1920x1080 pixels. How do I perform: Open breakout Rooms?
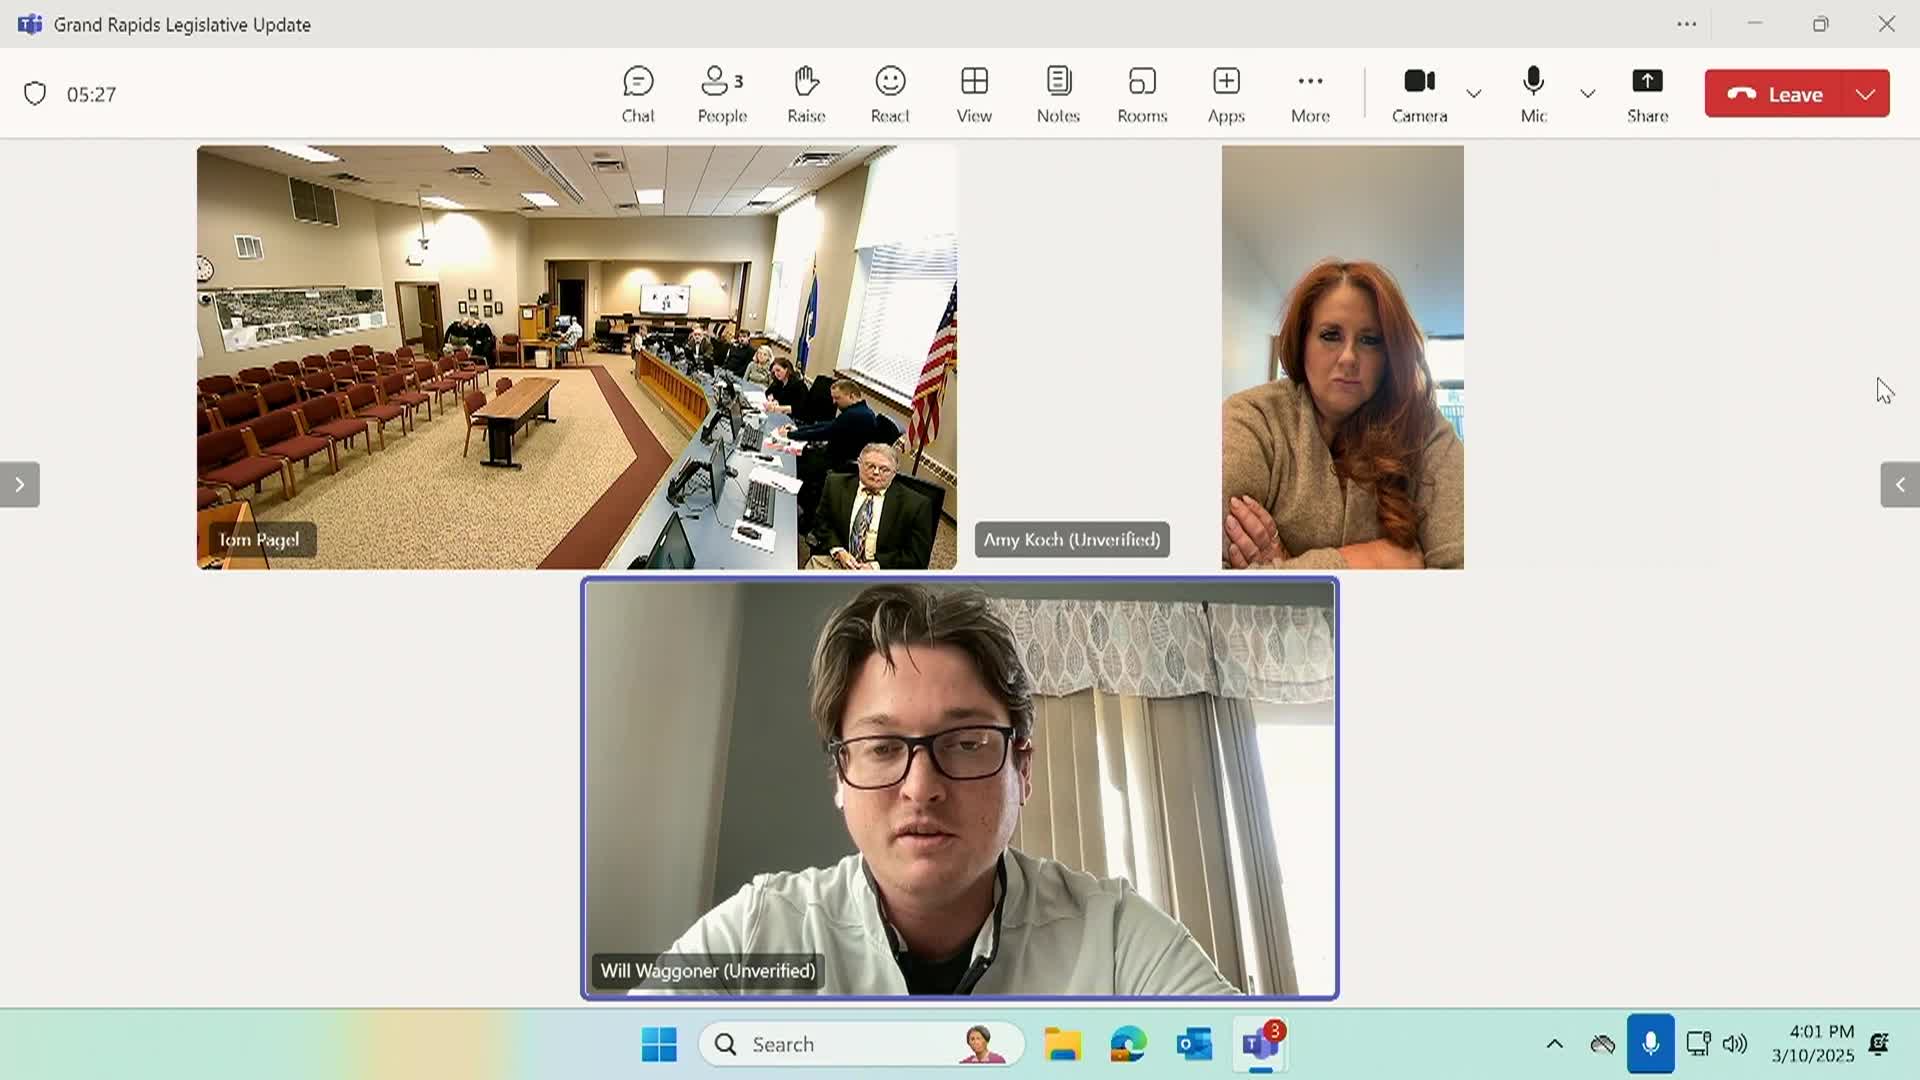pyautogui.click(x=1142, y=94)
